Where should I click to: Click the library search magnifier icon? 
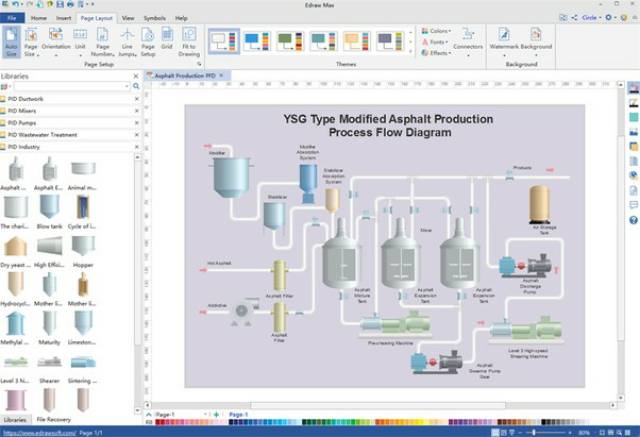pos(136,86)
